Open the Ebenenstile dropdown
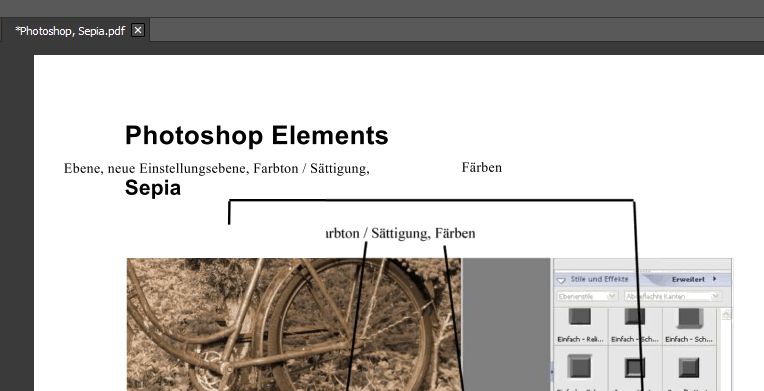764x391 pixels. (x=588, y=296)
